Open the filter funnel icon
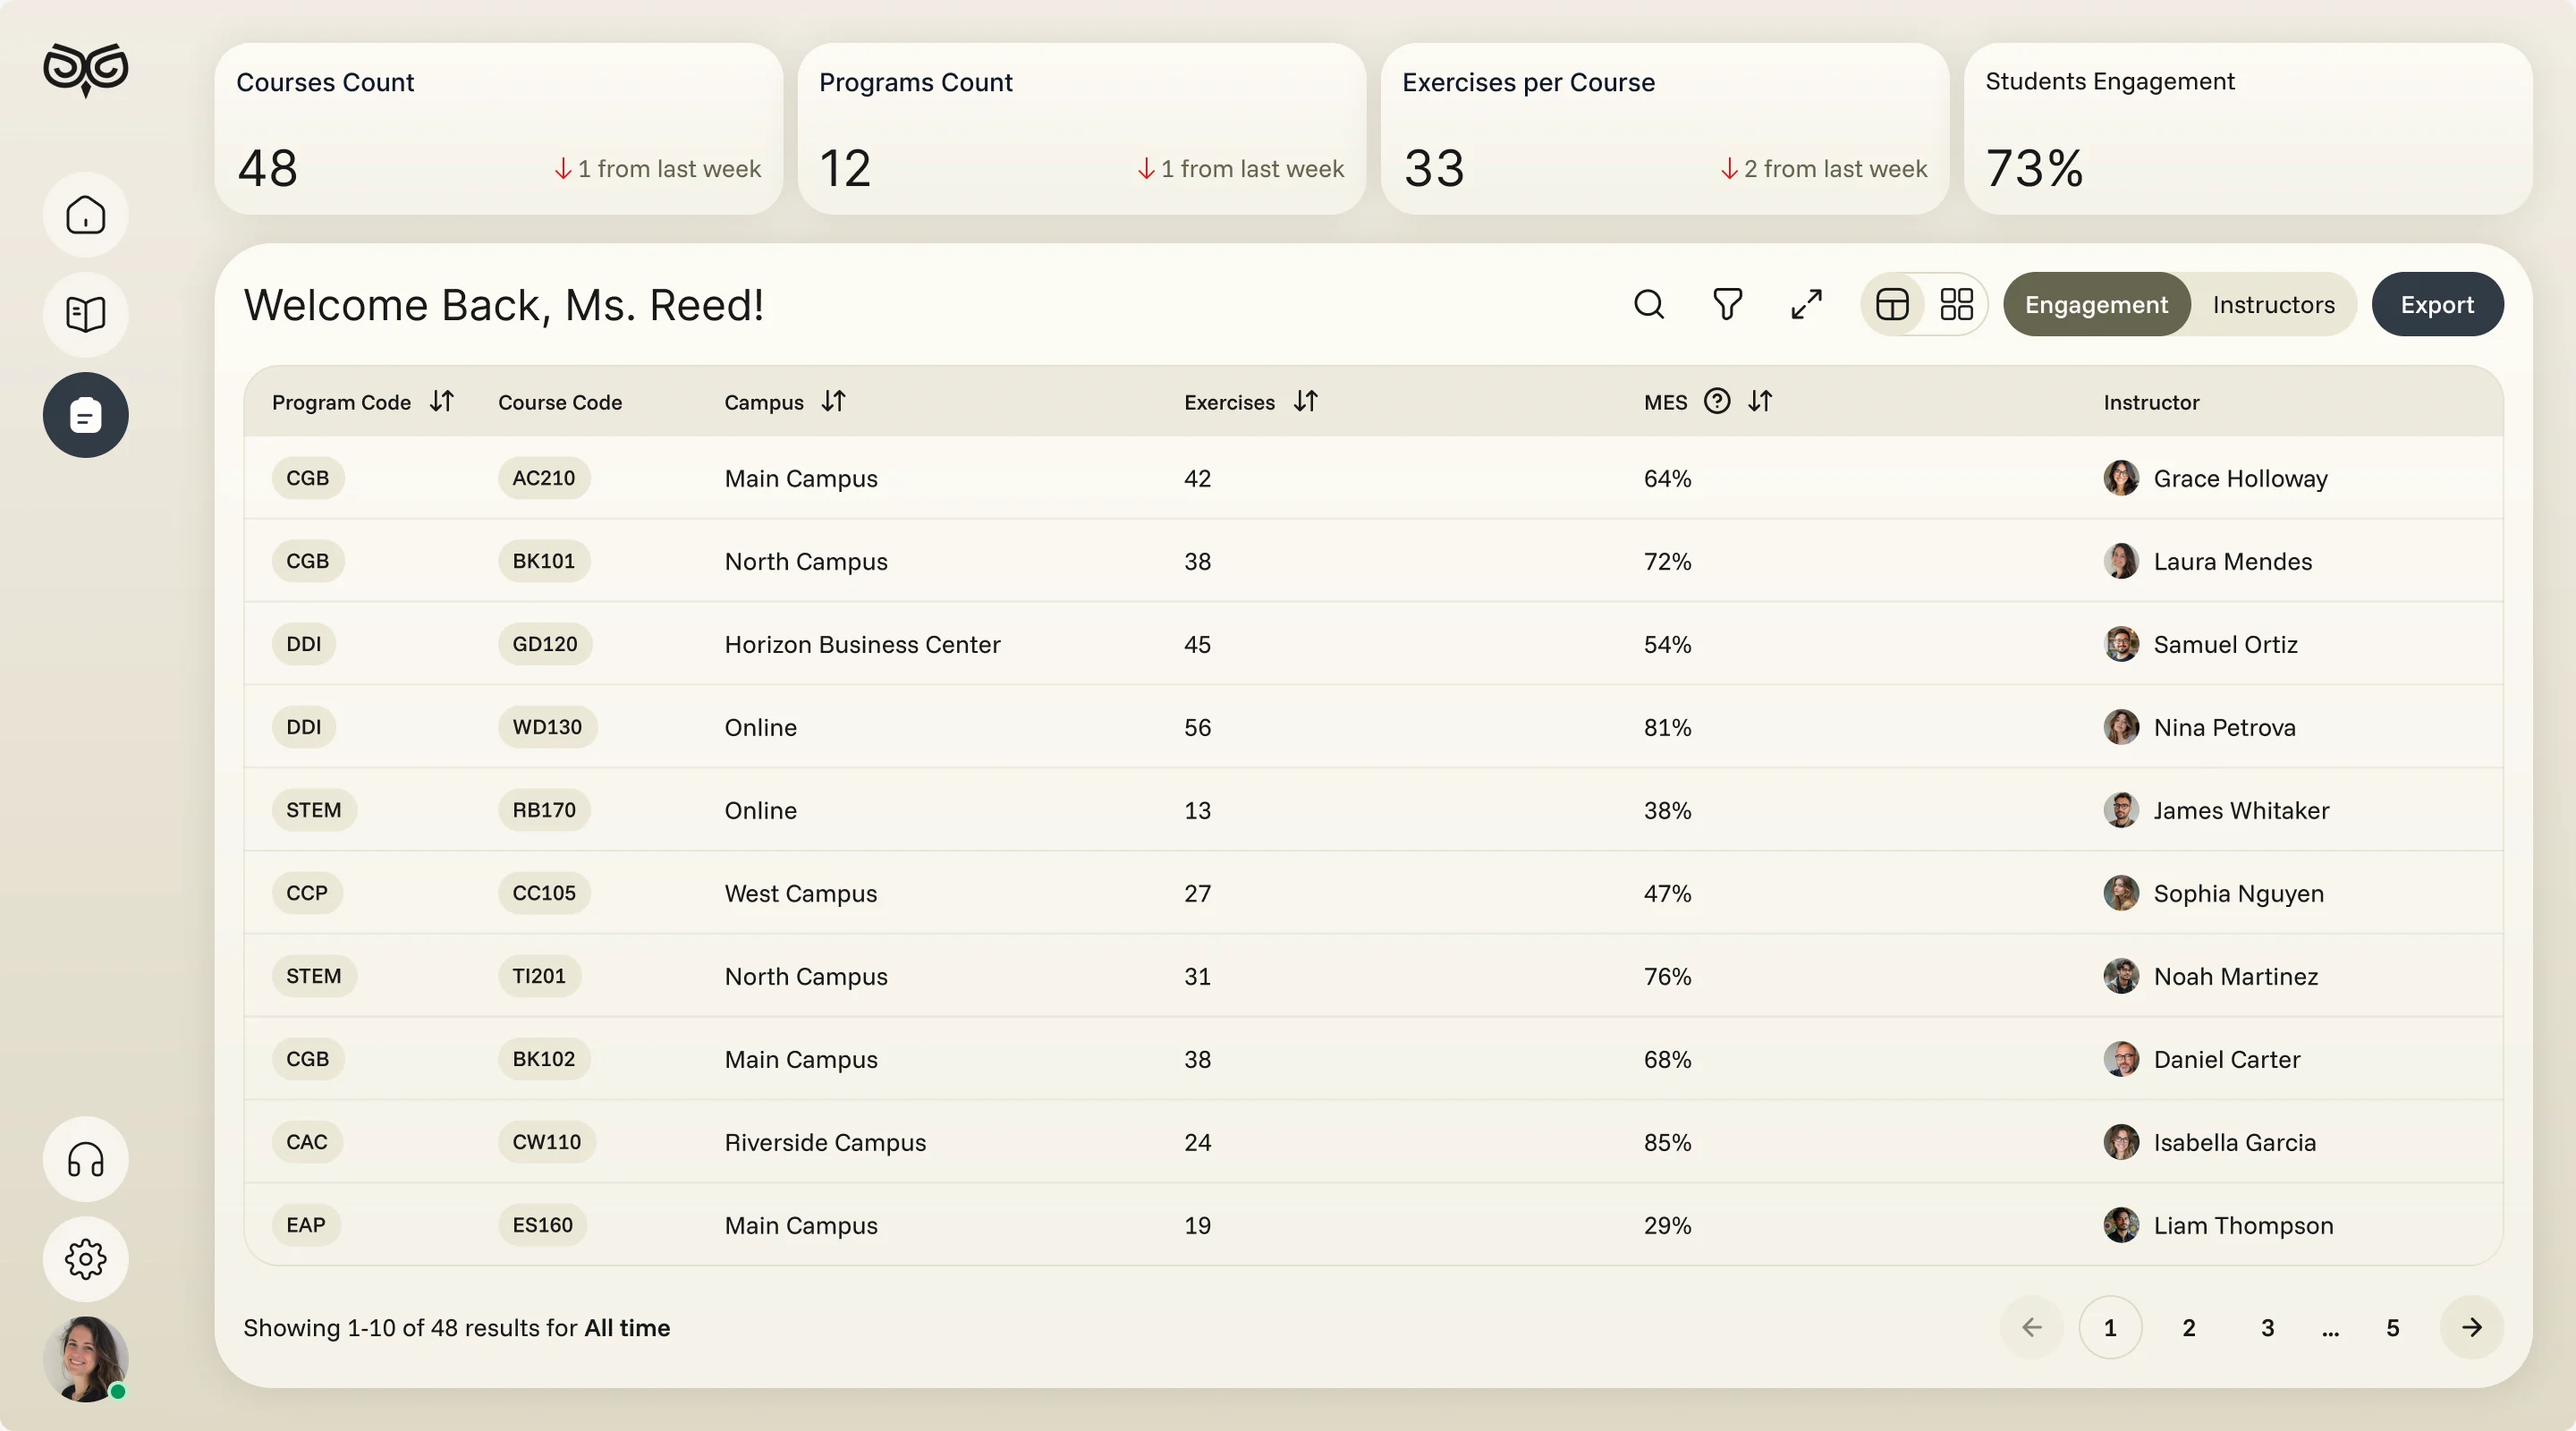 pos(1728,304)
